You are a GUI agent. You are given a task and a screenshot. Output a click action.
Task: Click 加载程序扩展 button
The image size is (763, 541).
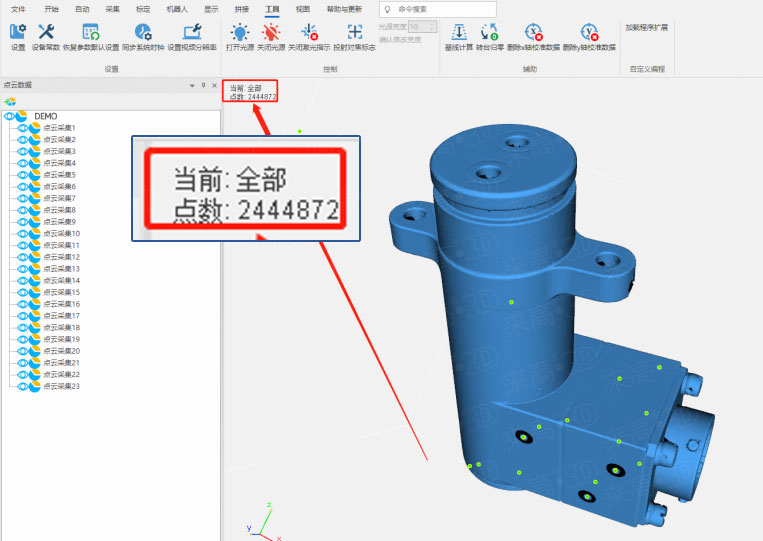pos(646,28)
